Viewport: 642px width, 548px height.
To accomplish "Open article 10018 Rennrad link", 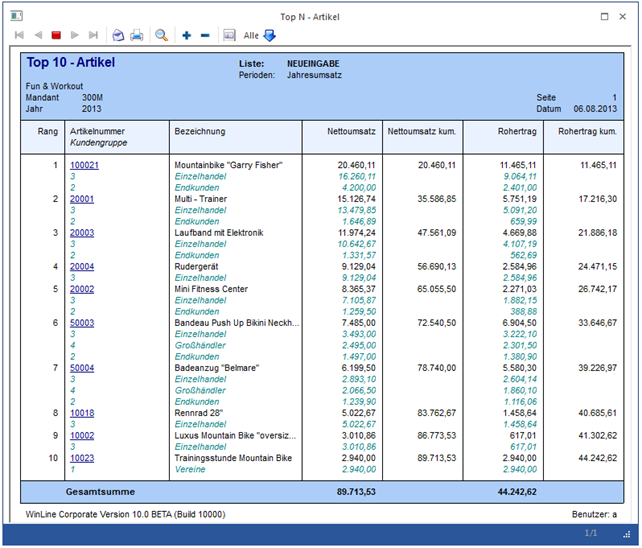I will (x=82, y=413).
